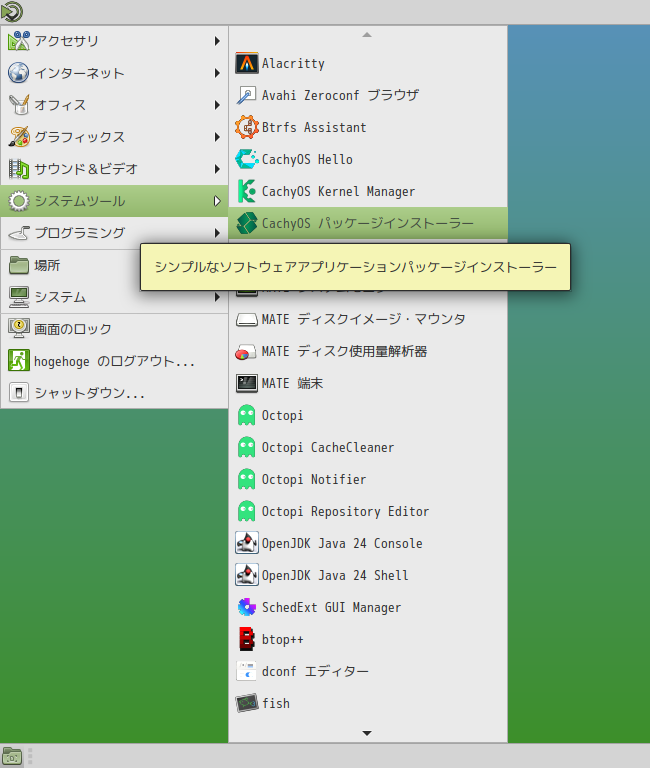Click the SchedExt GUI Manager icon

point(246,607)
